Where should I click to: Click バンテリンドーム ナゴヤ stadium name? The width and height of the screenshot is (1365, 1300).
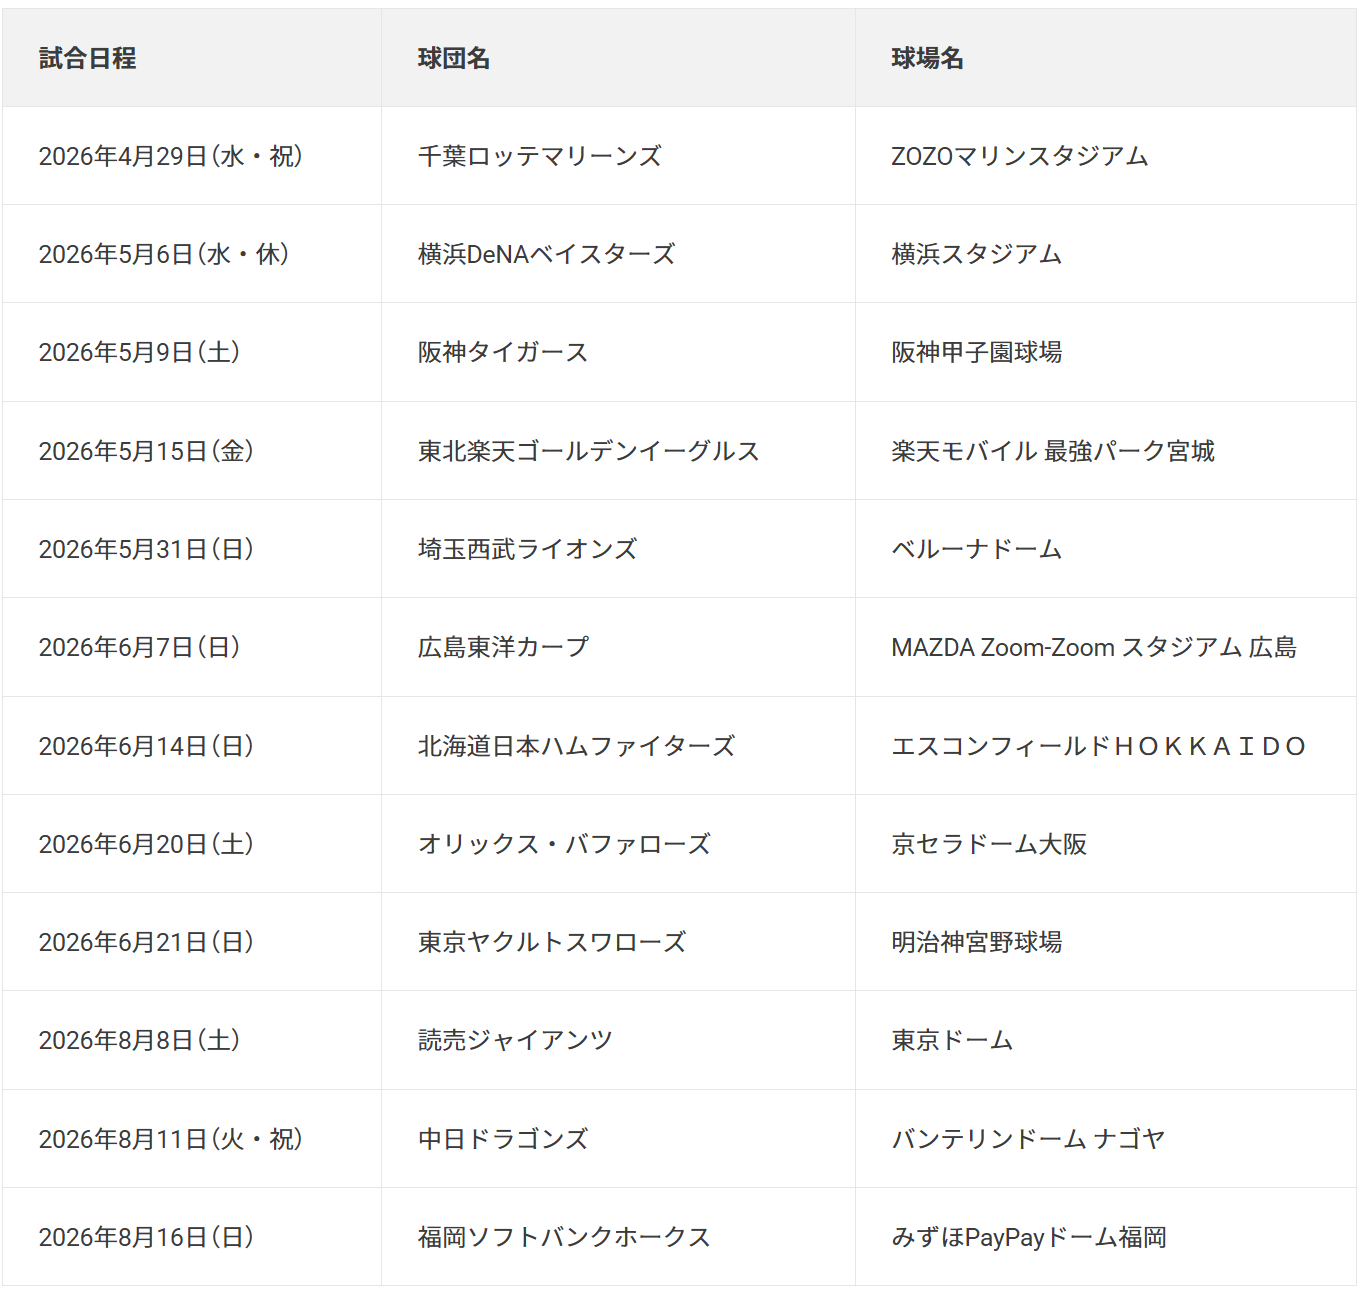click(x=1028, y=1139)
